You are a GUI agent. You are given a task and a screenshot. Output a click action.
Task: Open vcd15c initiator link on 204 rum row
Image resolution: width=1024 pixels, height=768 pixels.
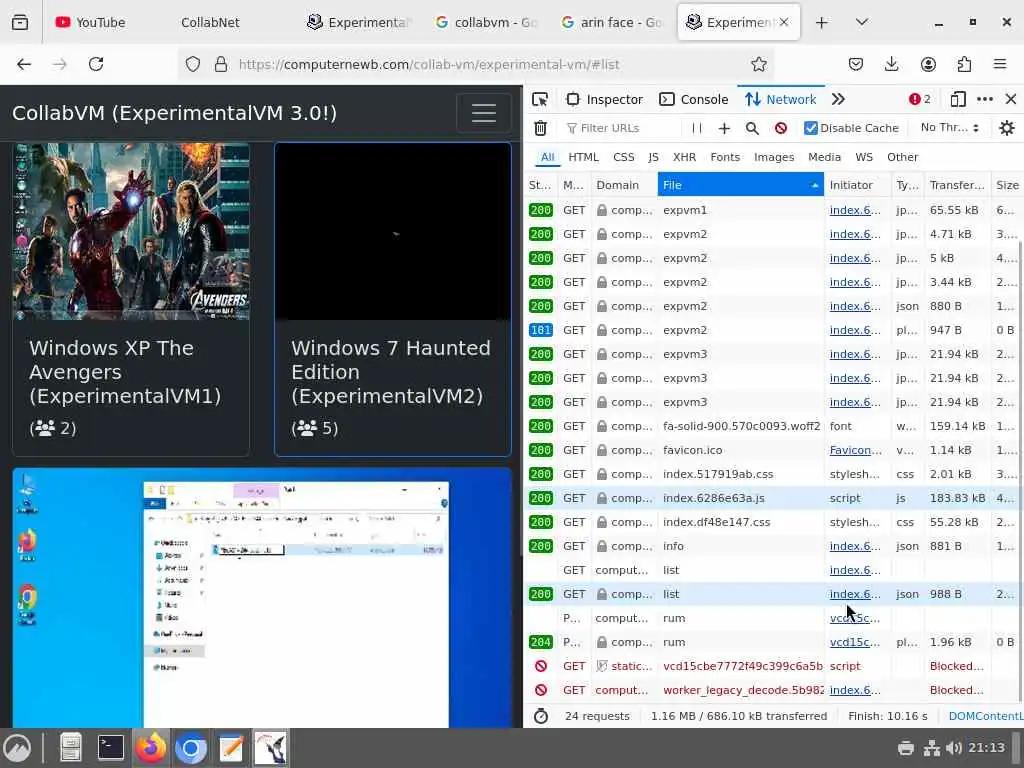point(854,642)
